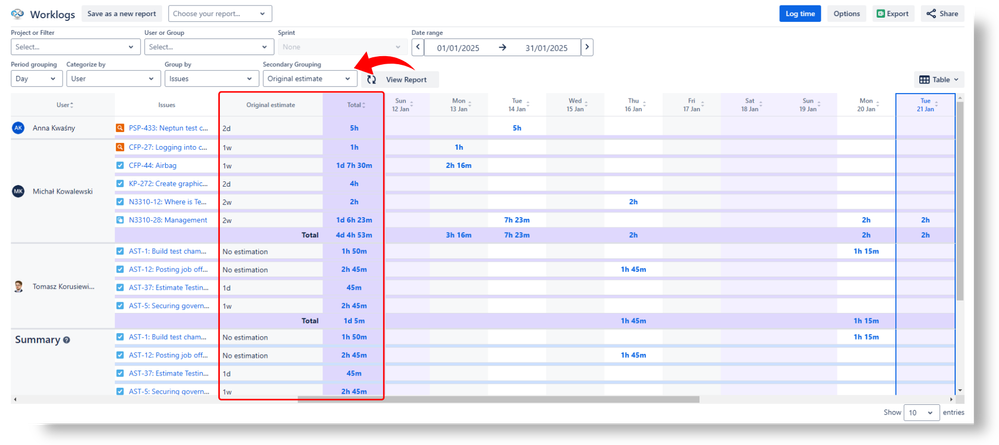Click the Worklogs app logo icon
The height and width of the screenshot is (445, 999).
pos(17,13)
